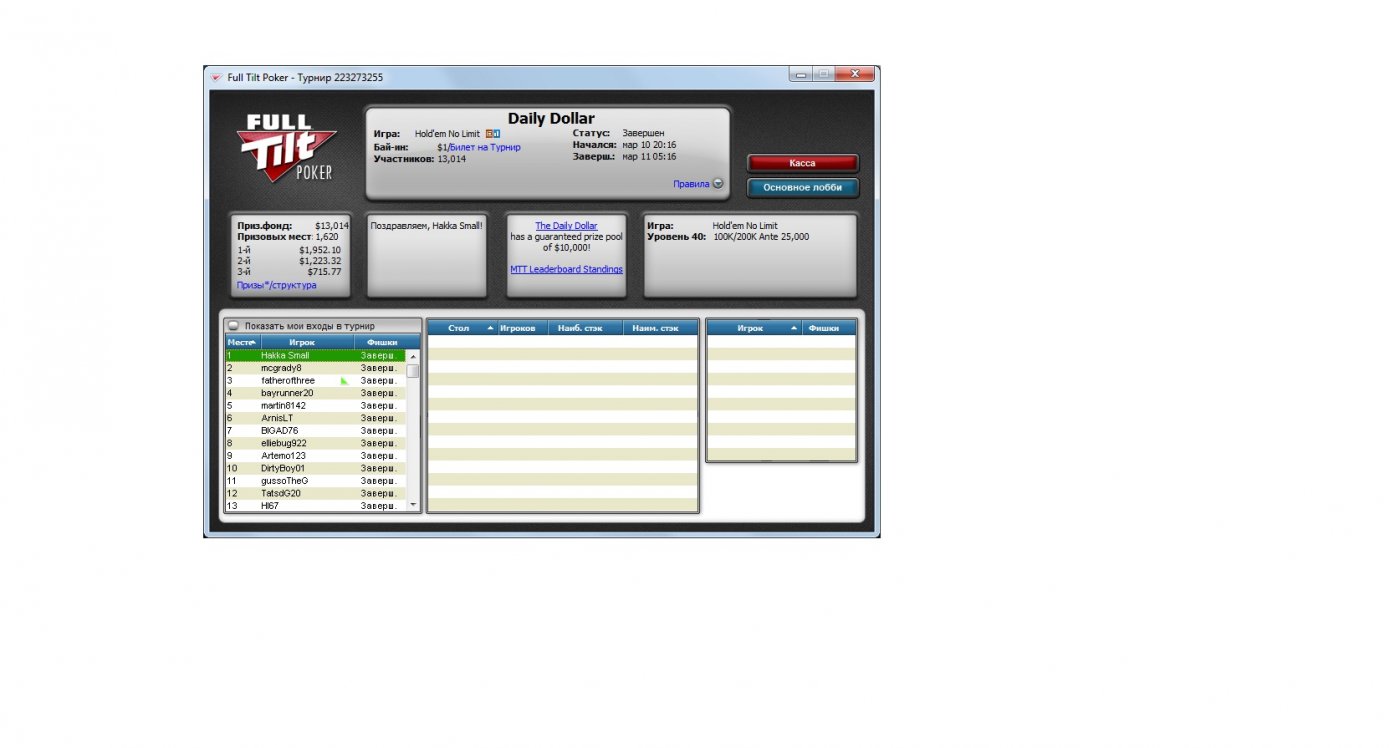Select player elliebug922 in standings
1400x748 pixels.
coord(316,443)
